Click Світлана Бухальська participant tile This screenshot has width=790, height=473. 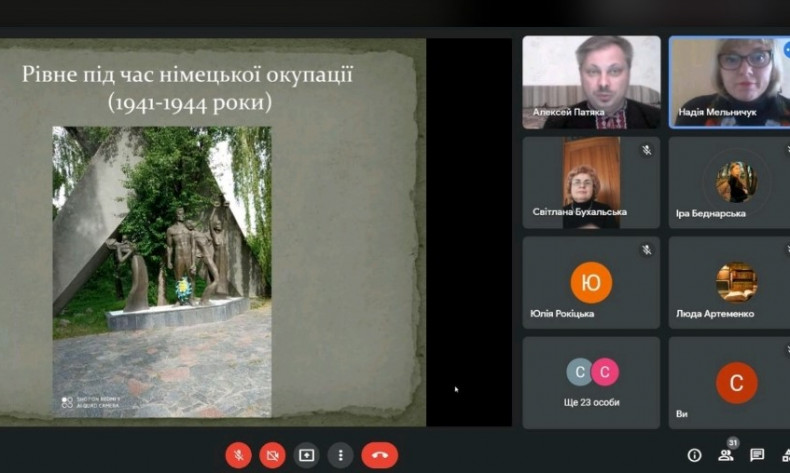pyautogui.click(x=591, y=182)
